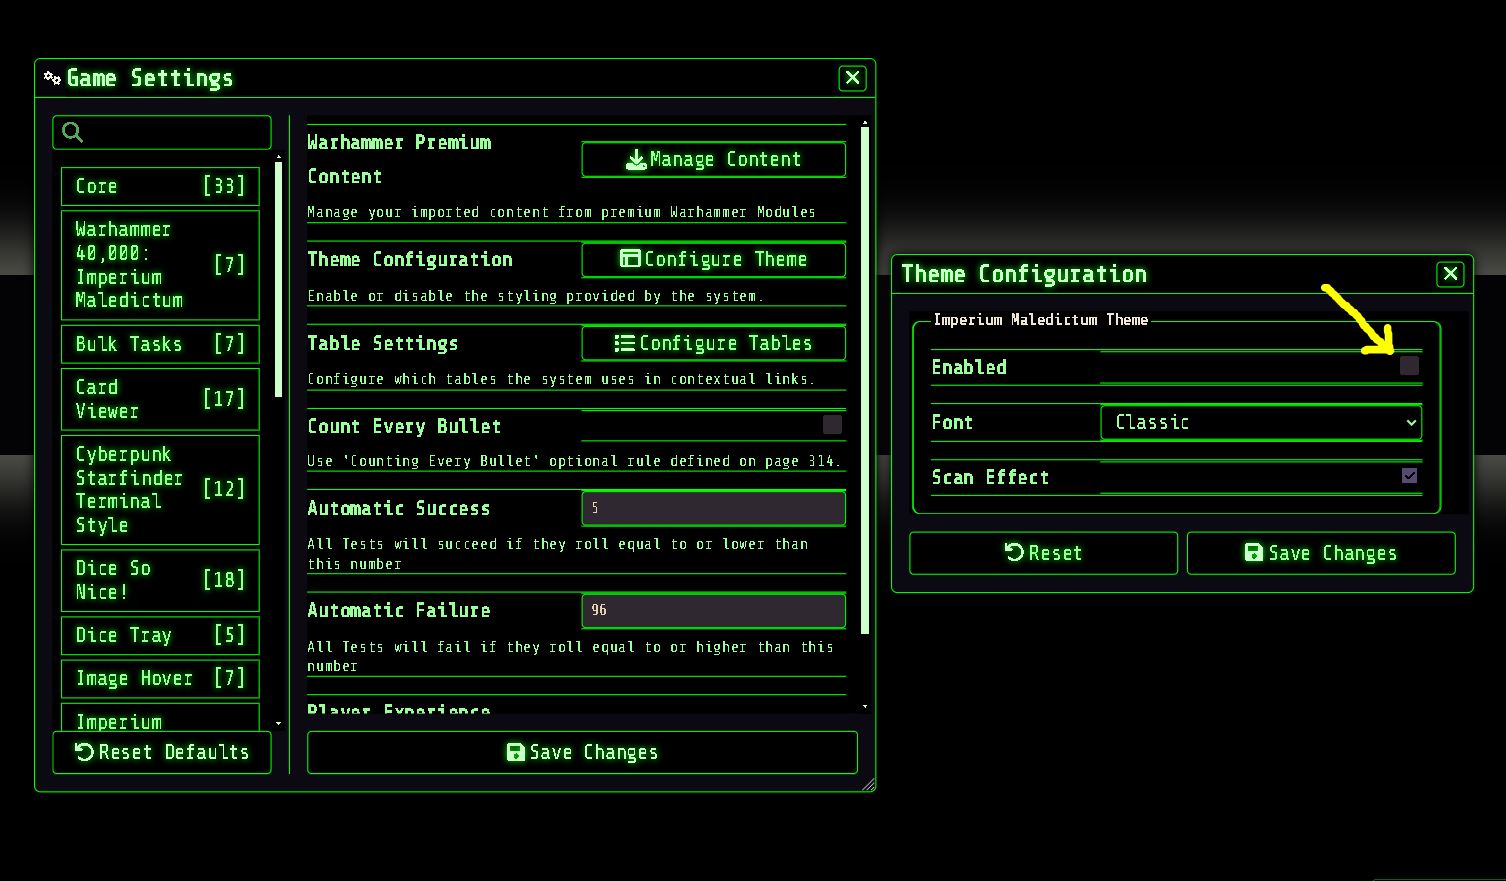
Task: Click the 'Imperium Maledictum Theme' legend text
Action: (x=1040, y=320)
